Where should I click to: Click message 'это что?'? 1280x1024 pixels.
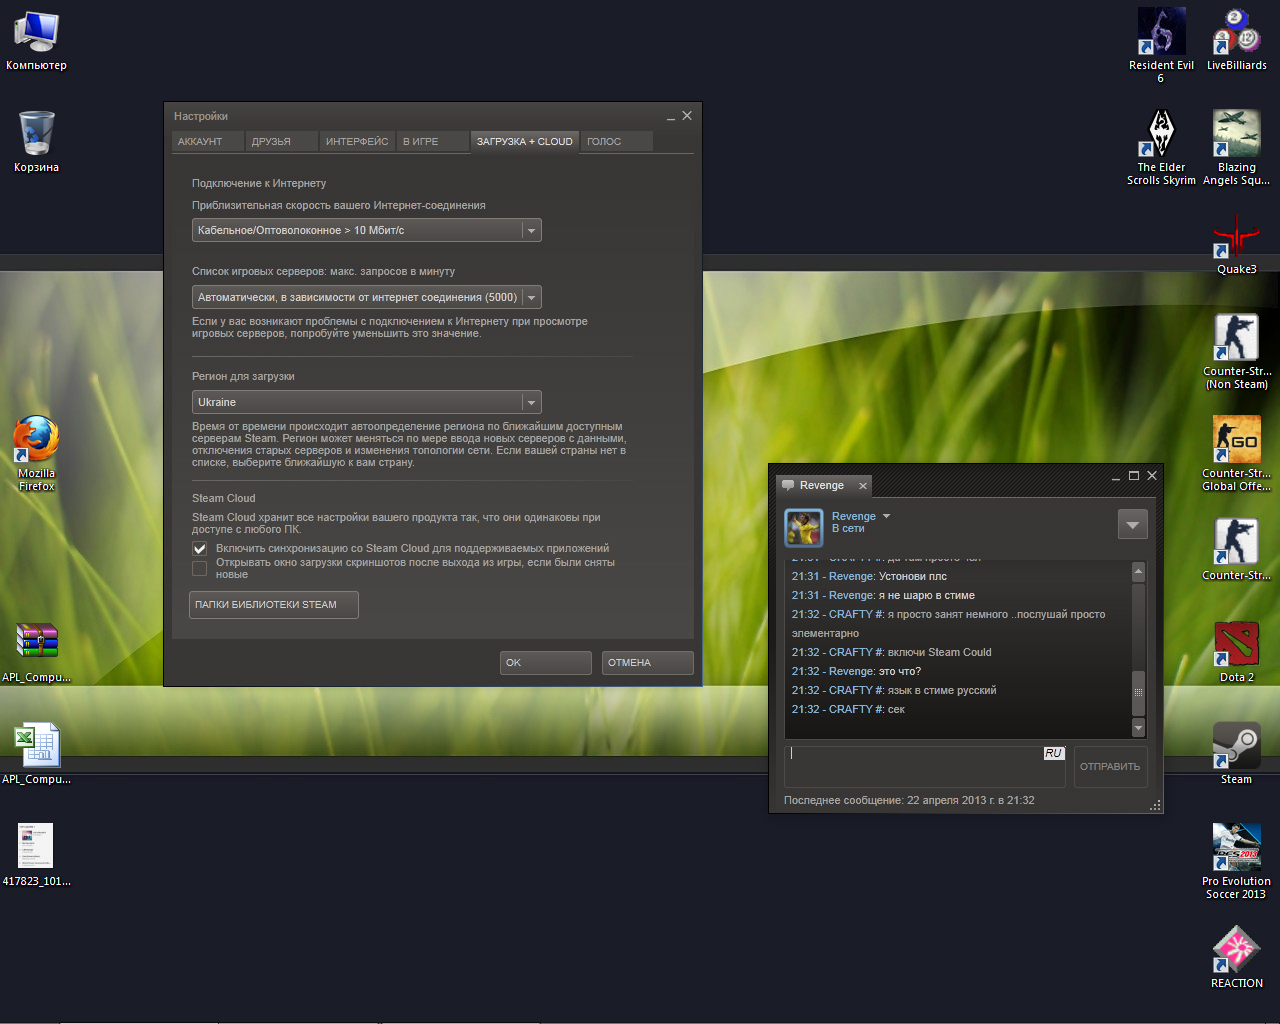coord(900,671)
